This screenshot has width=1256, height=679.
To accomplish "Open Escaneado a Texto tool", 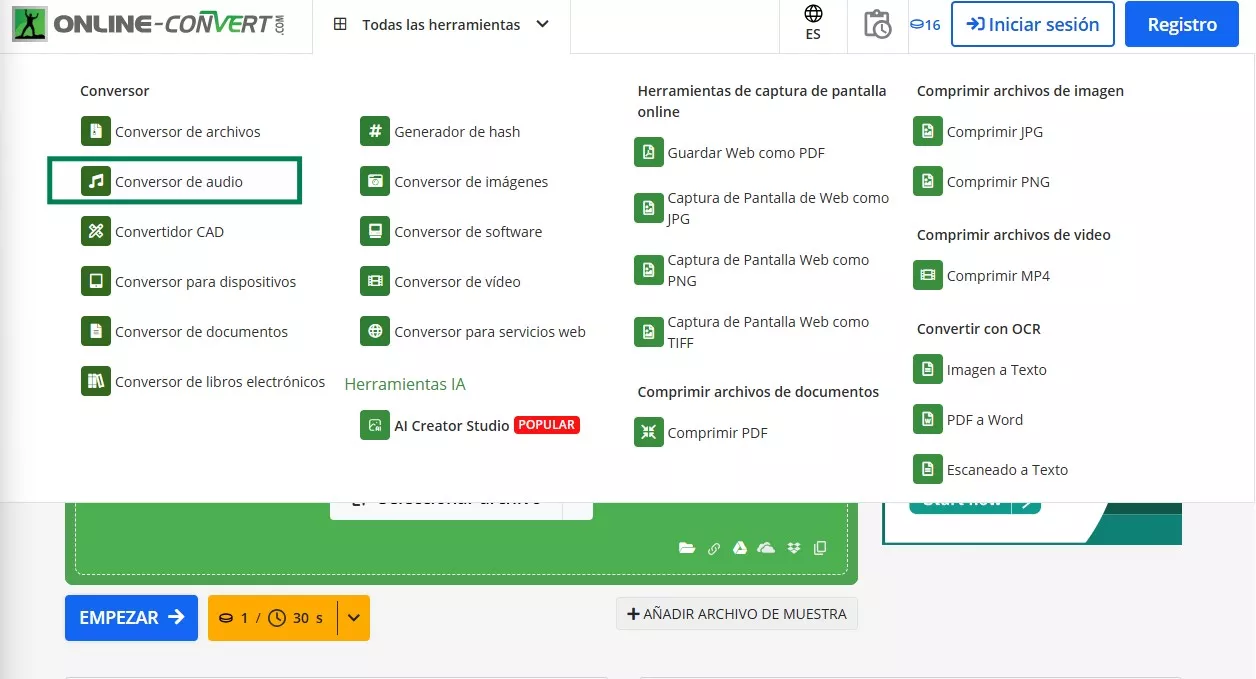I will pyautogui.click(x=990, y=469).
